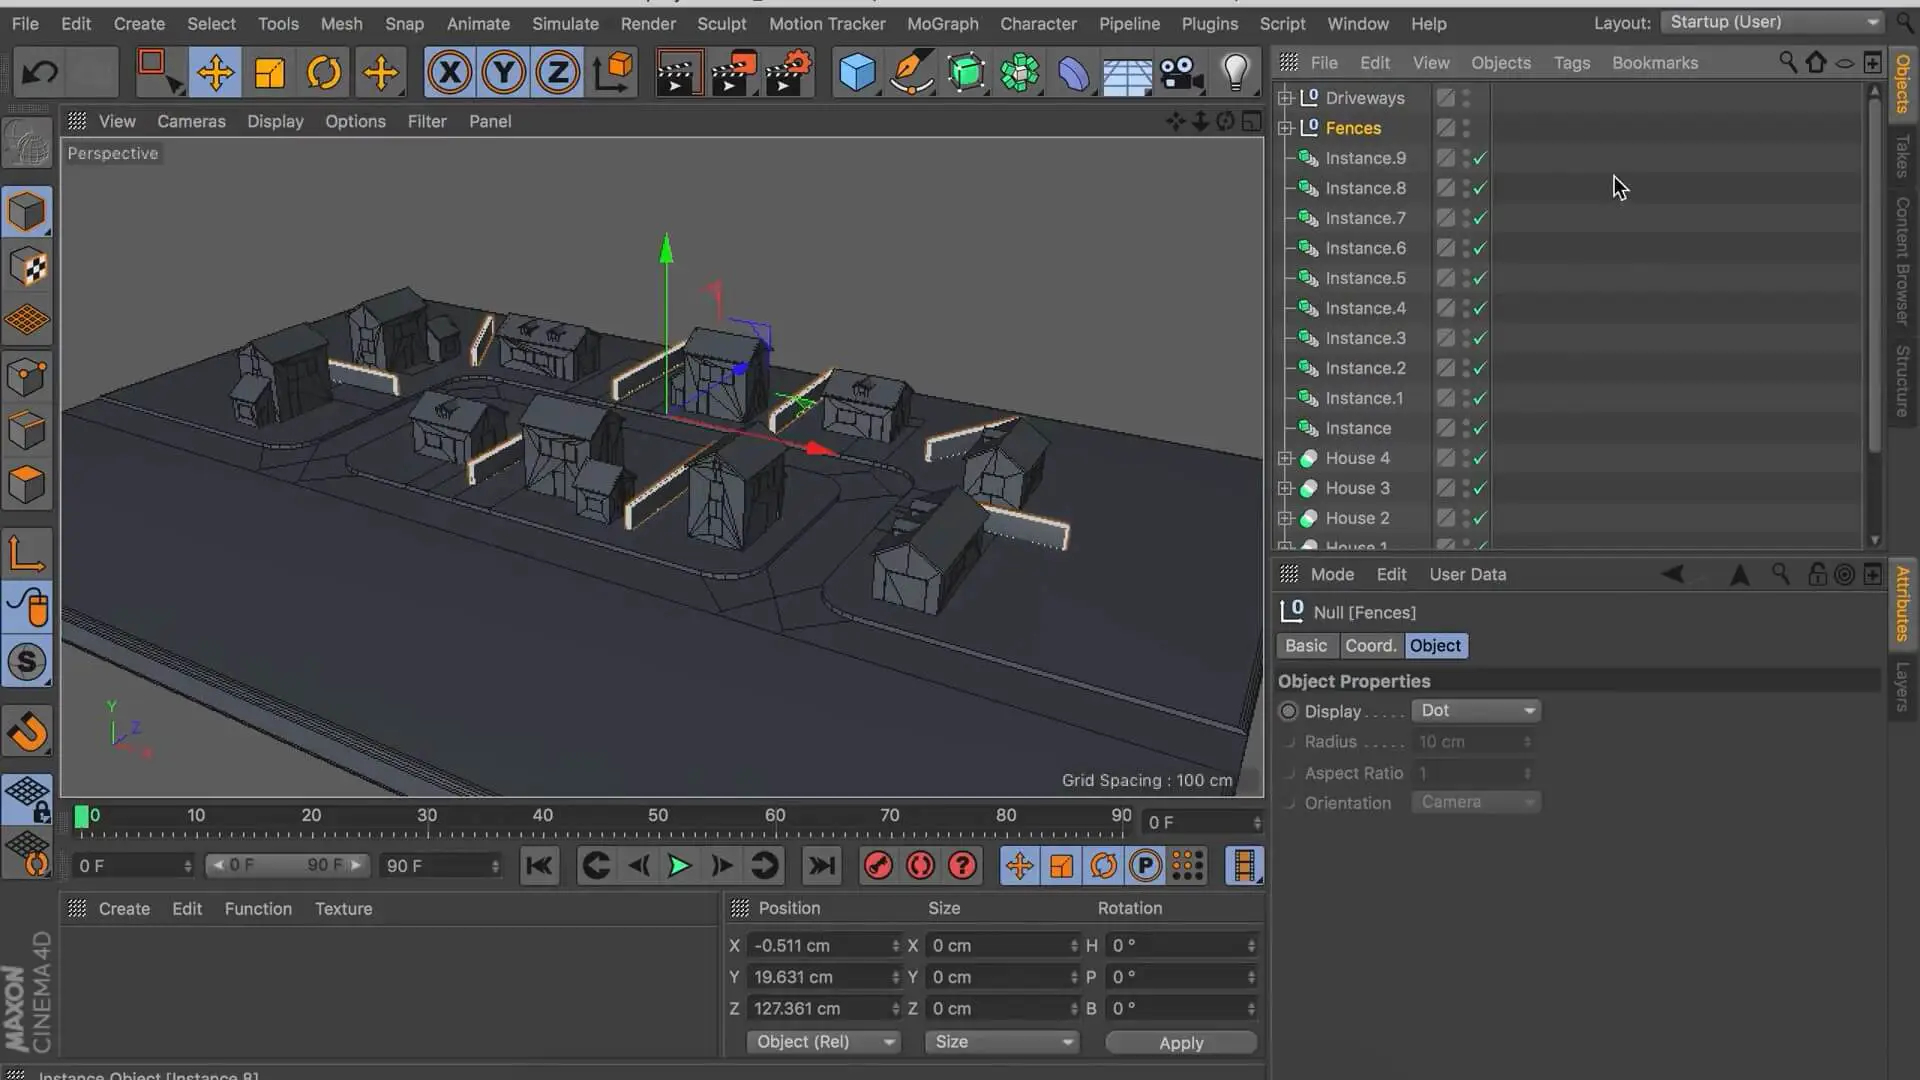Open viewport Cameras menu
1920x1080 pixels.
point(191,121)
